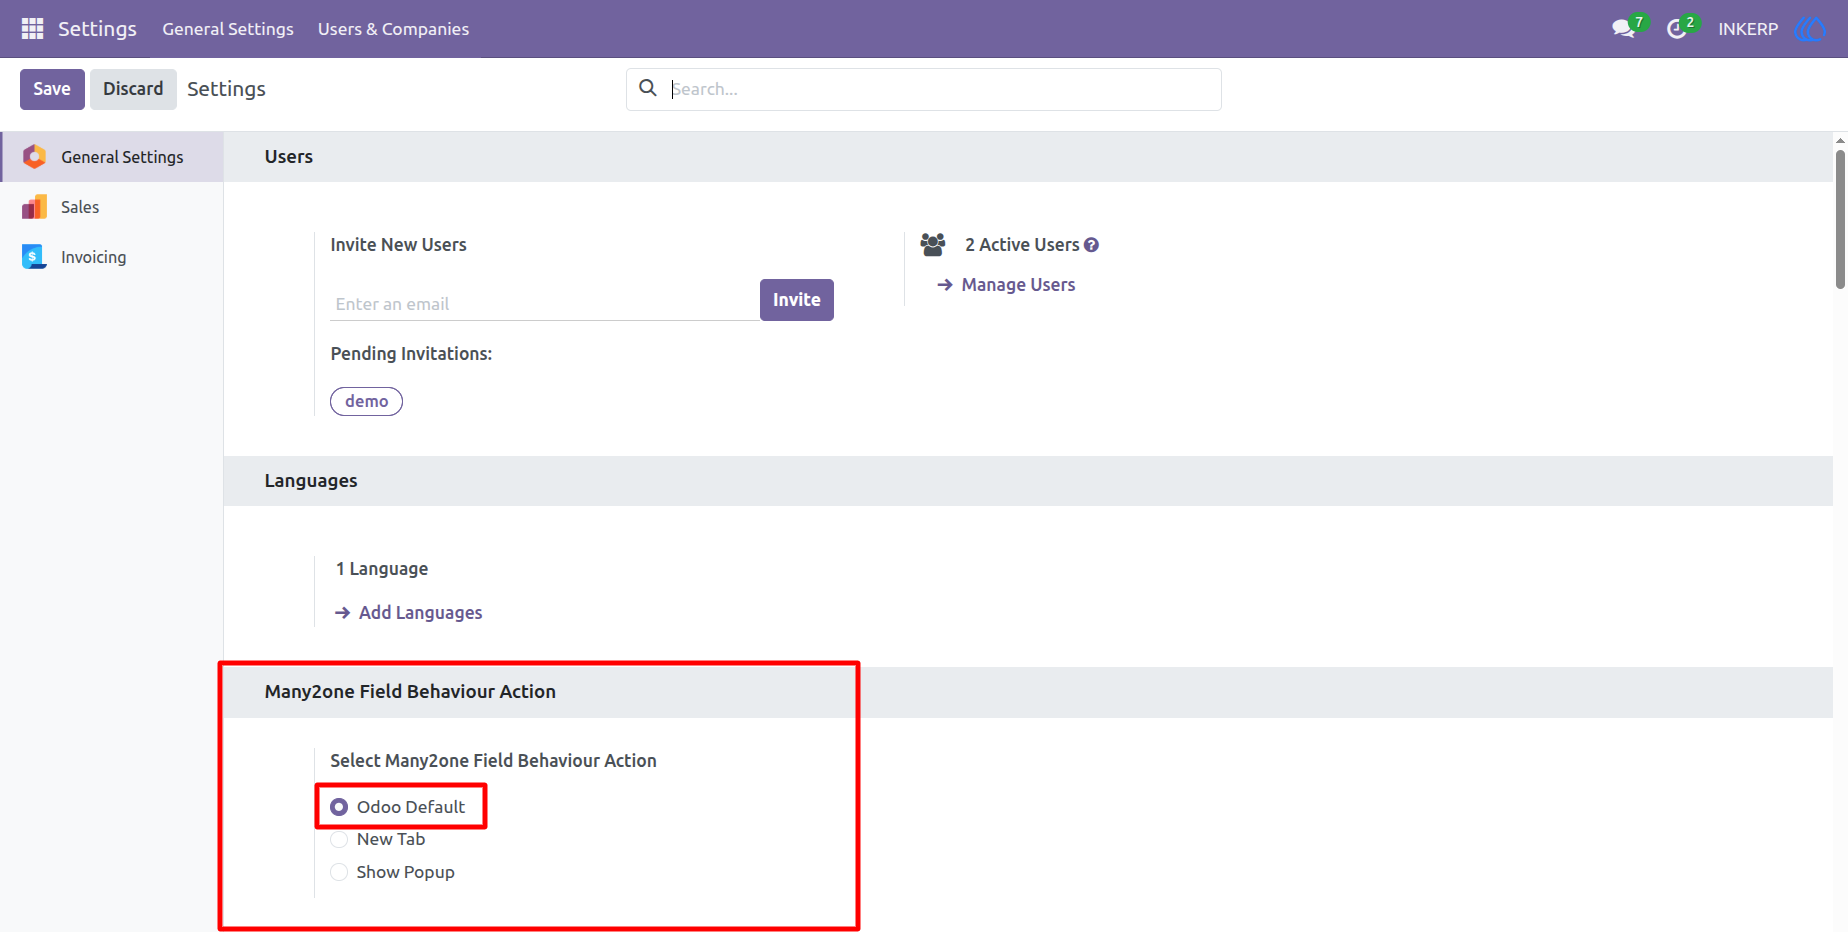Open the conversations chat bubble icon
The height and width of the screenshot is (932, 1848).
coord(1624,29)
